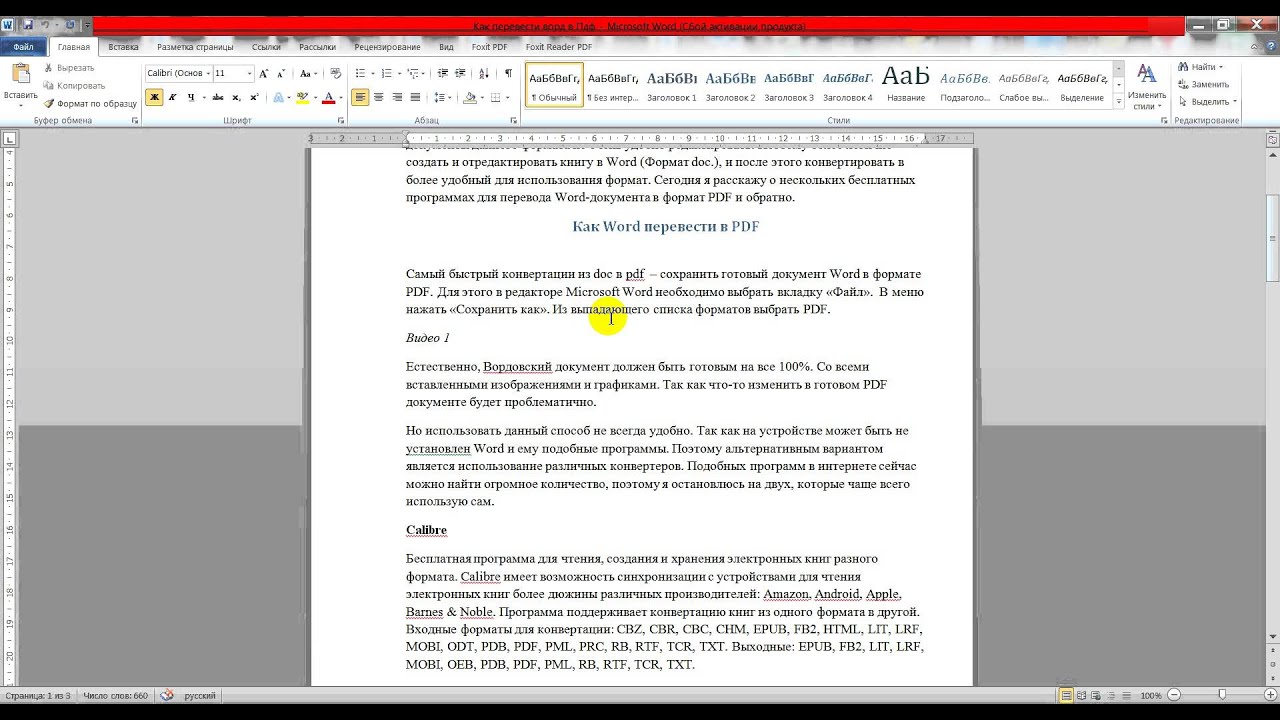Decrease paragraph indent icon
Image resolution: width=1280 pixels, height=720 pixels.
point(444,74)
